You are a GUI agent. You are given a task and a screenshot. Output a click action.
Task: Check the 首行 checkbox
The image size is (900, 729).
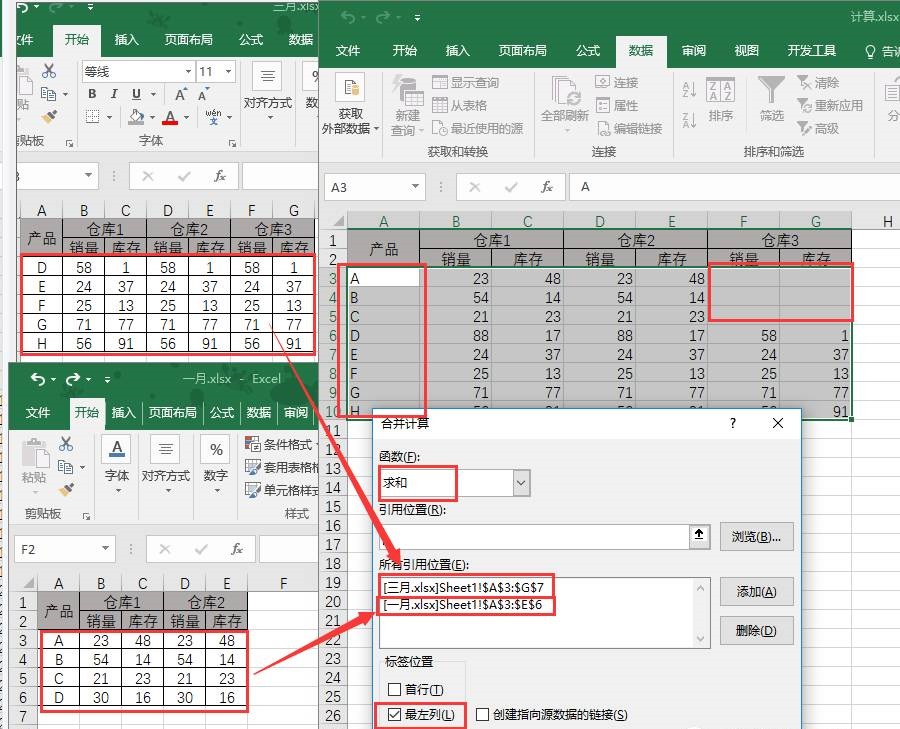point(394,689)
